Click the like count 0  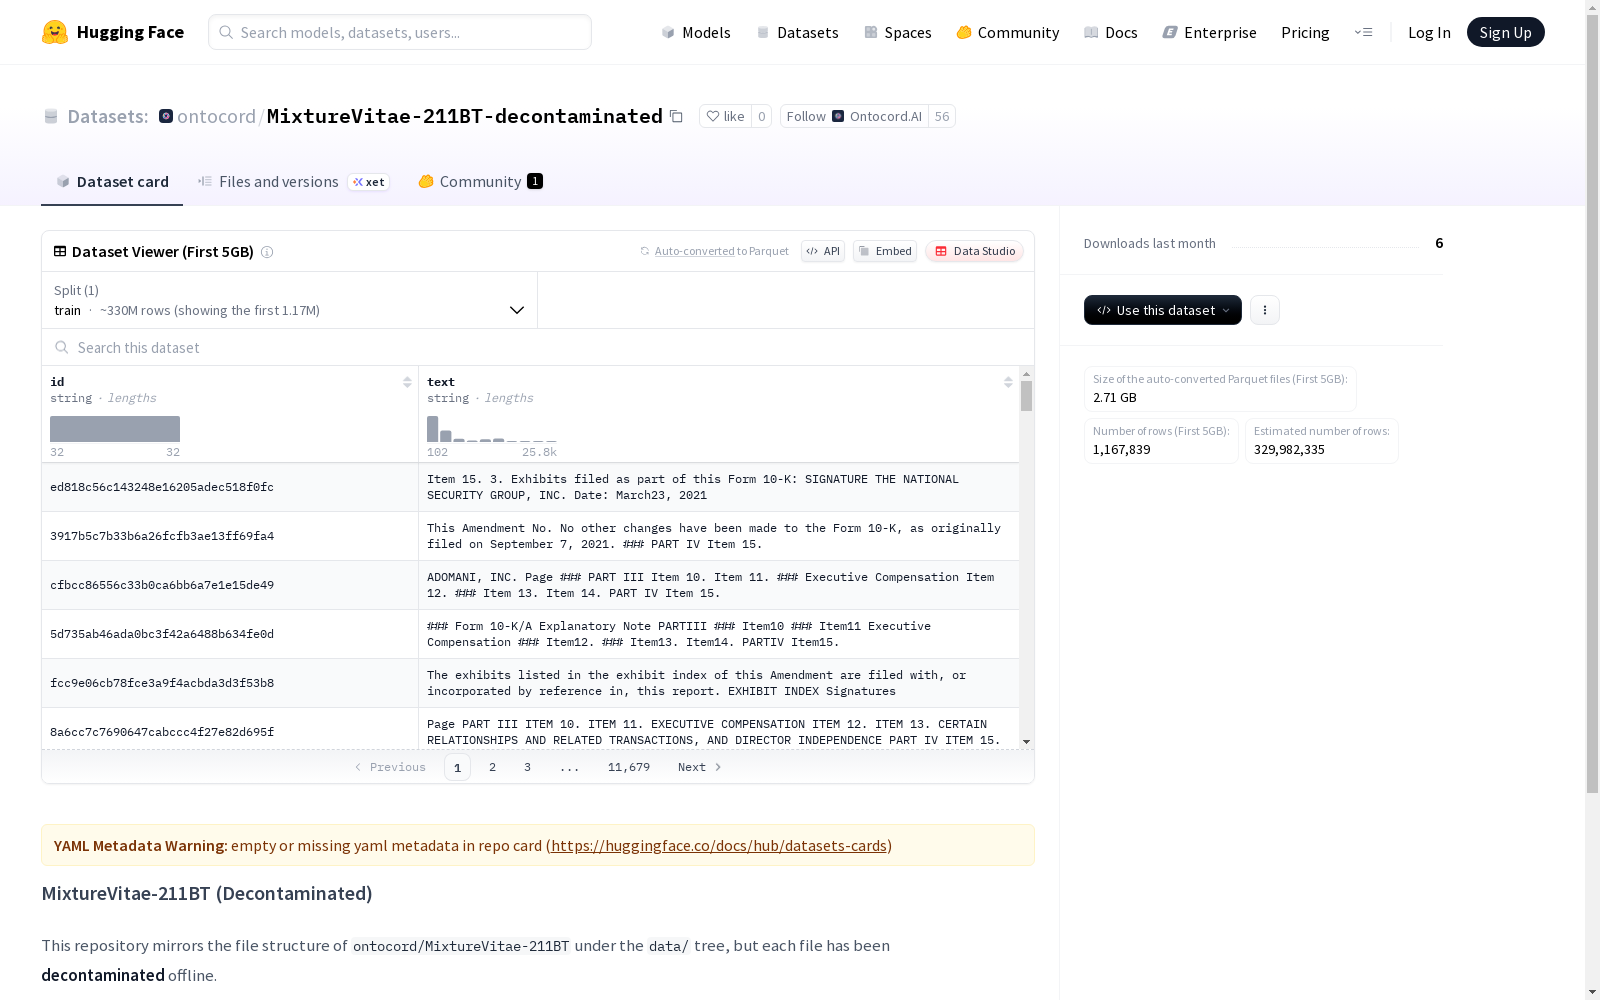tap(761, 116)
